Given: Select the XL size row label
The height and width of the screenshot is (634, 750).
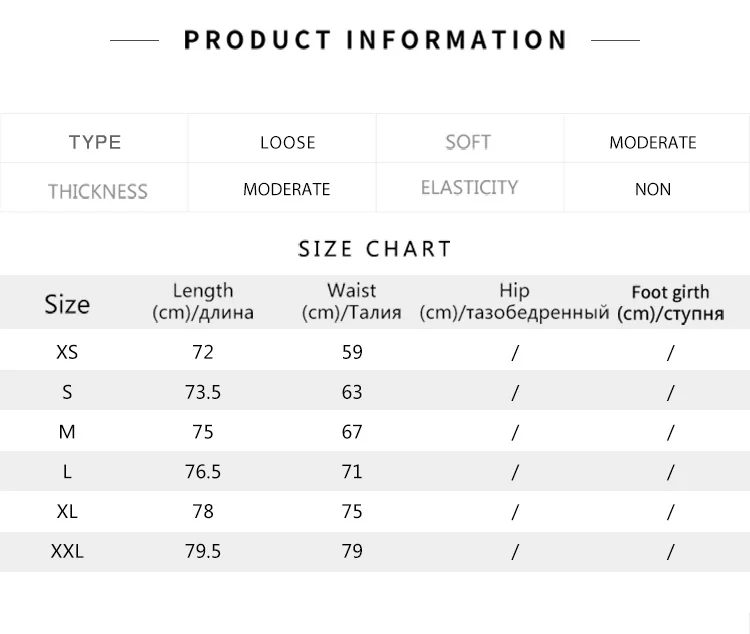Looking at the screenshot, I should click(x=67, y=511).
